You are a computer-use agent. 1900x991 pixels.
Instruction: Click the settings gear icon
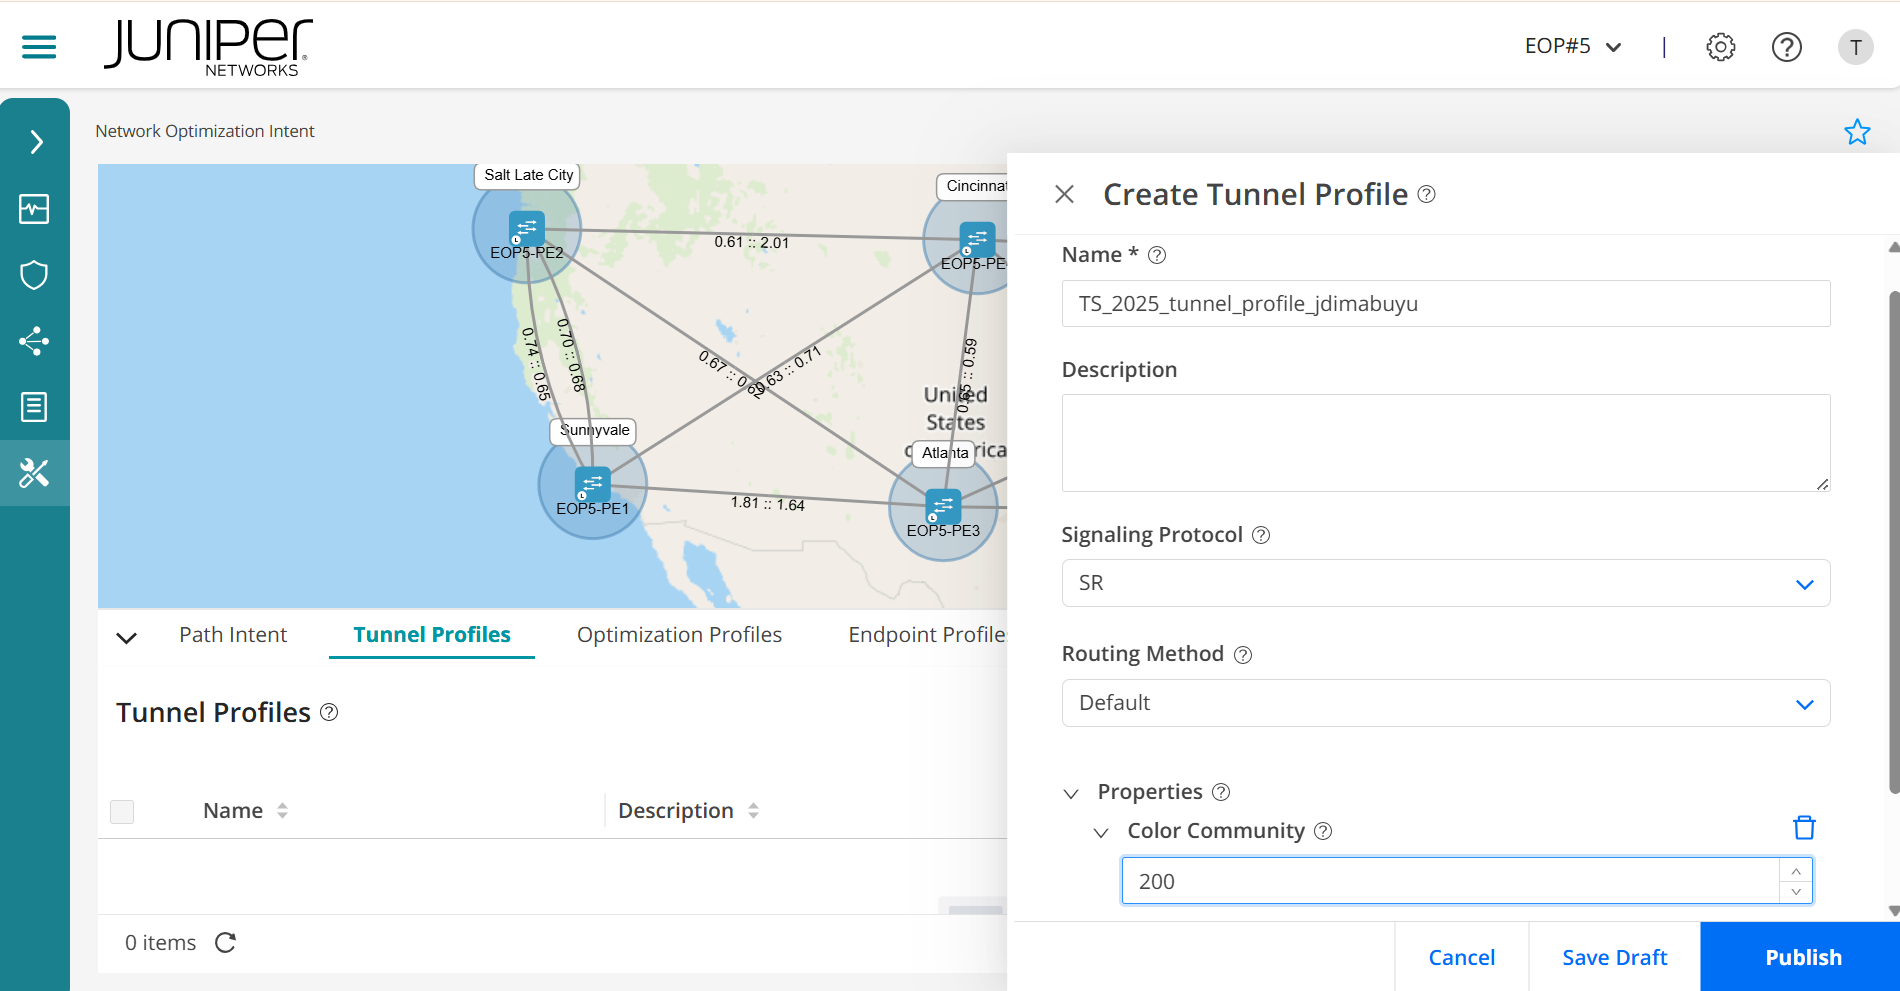click(1720, 47)
